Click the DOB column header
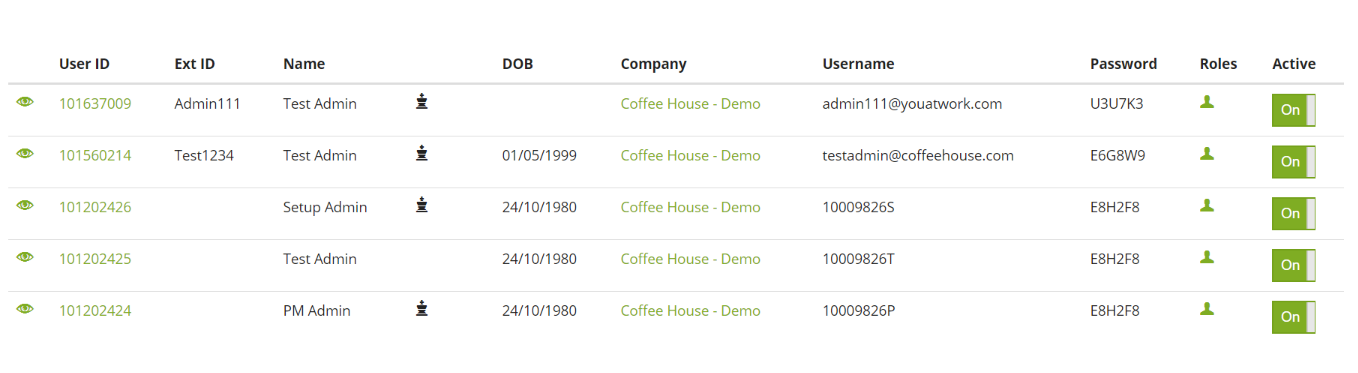This screenshot has height=373, width=1358. 517,64
